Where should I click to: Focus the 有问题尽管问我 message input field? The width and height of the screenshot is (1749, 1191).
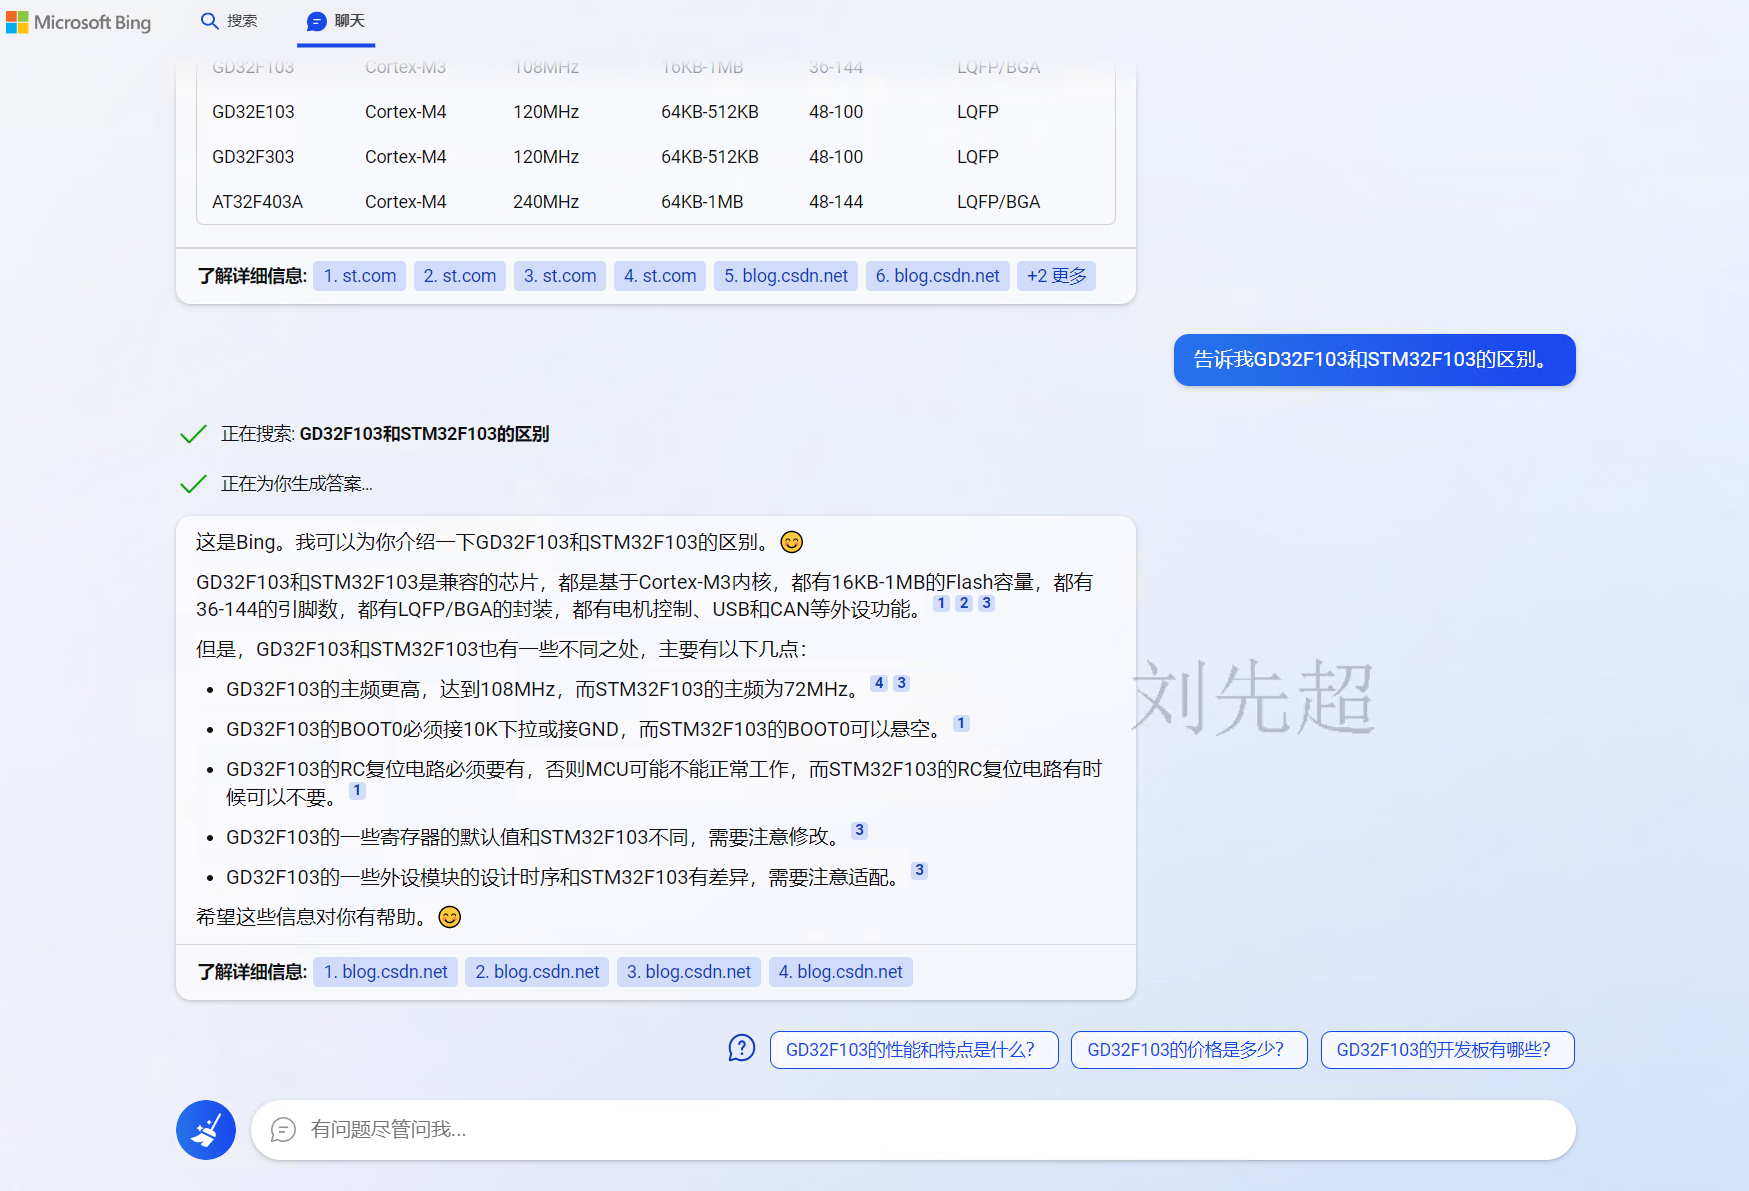913,1130
